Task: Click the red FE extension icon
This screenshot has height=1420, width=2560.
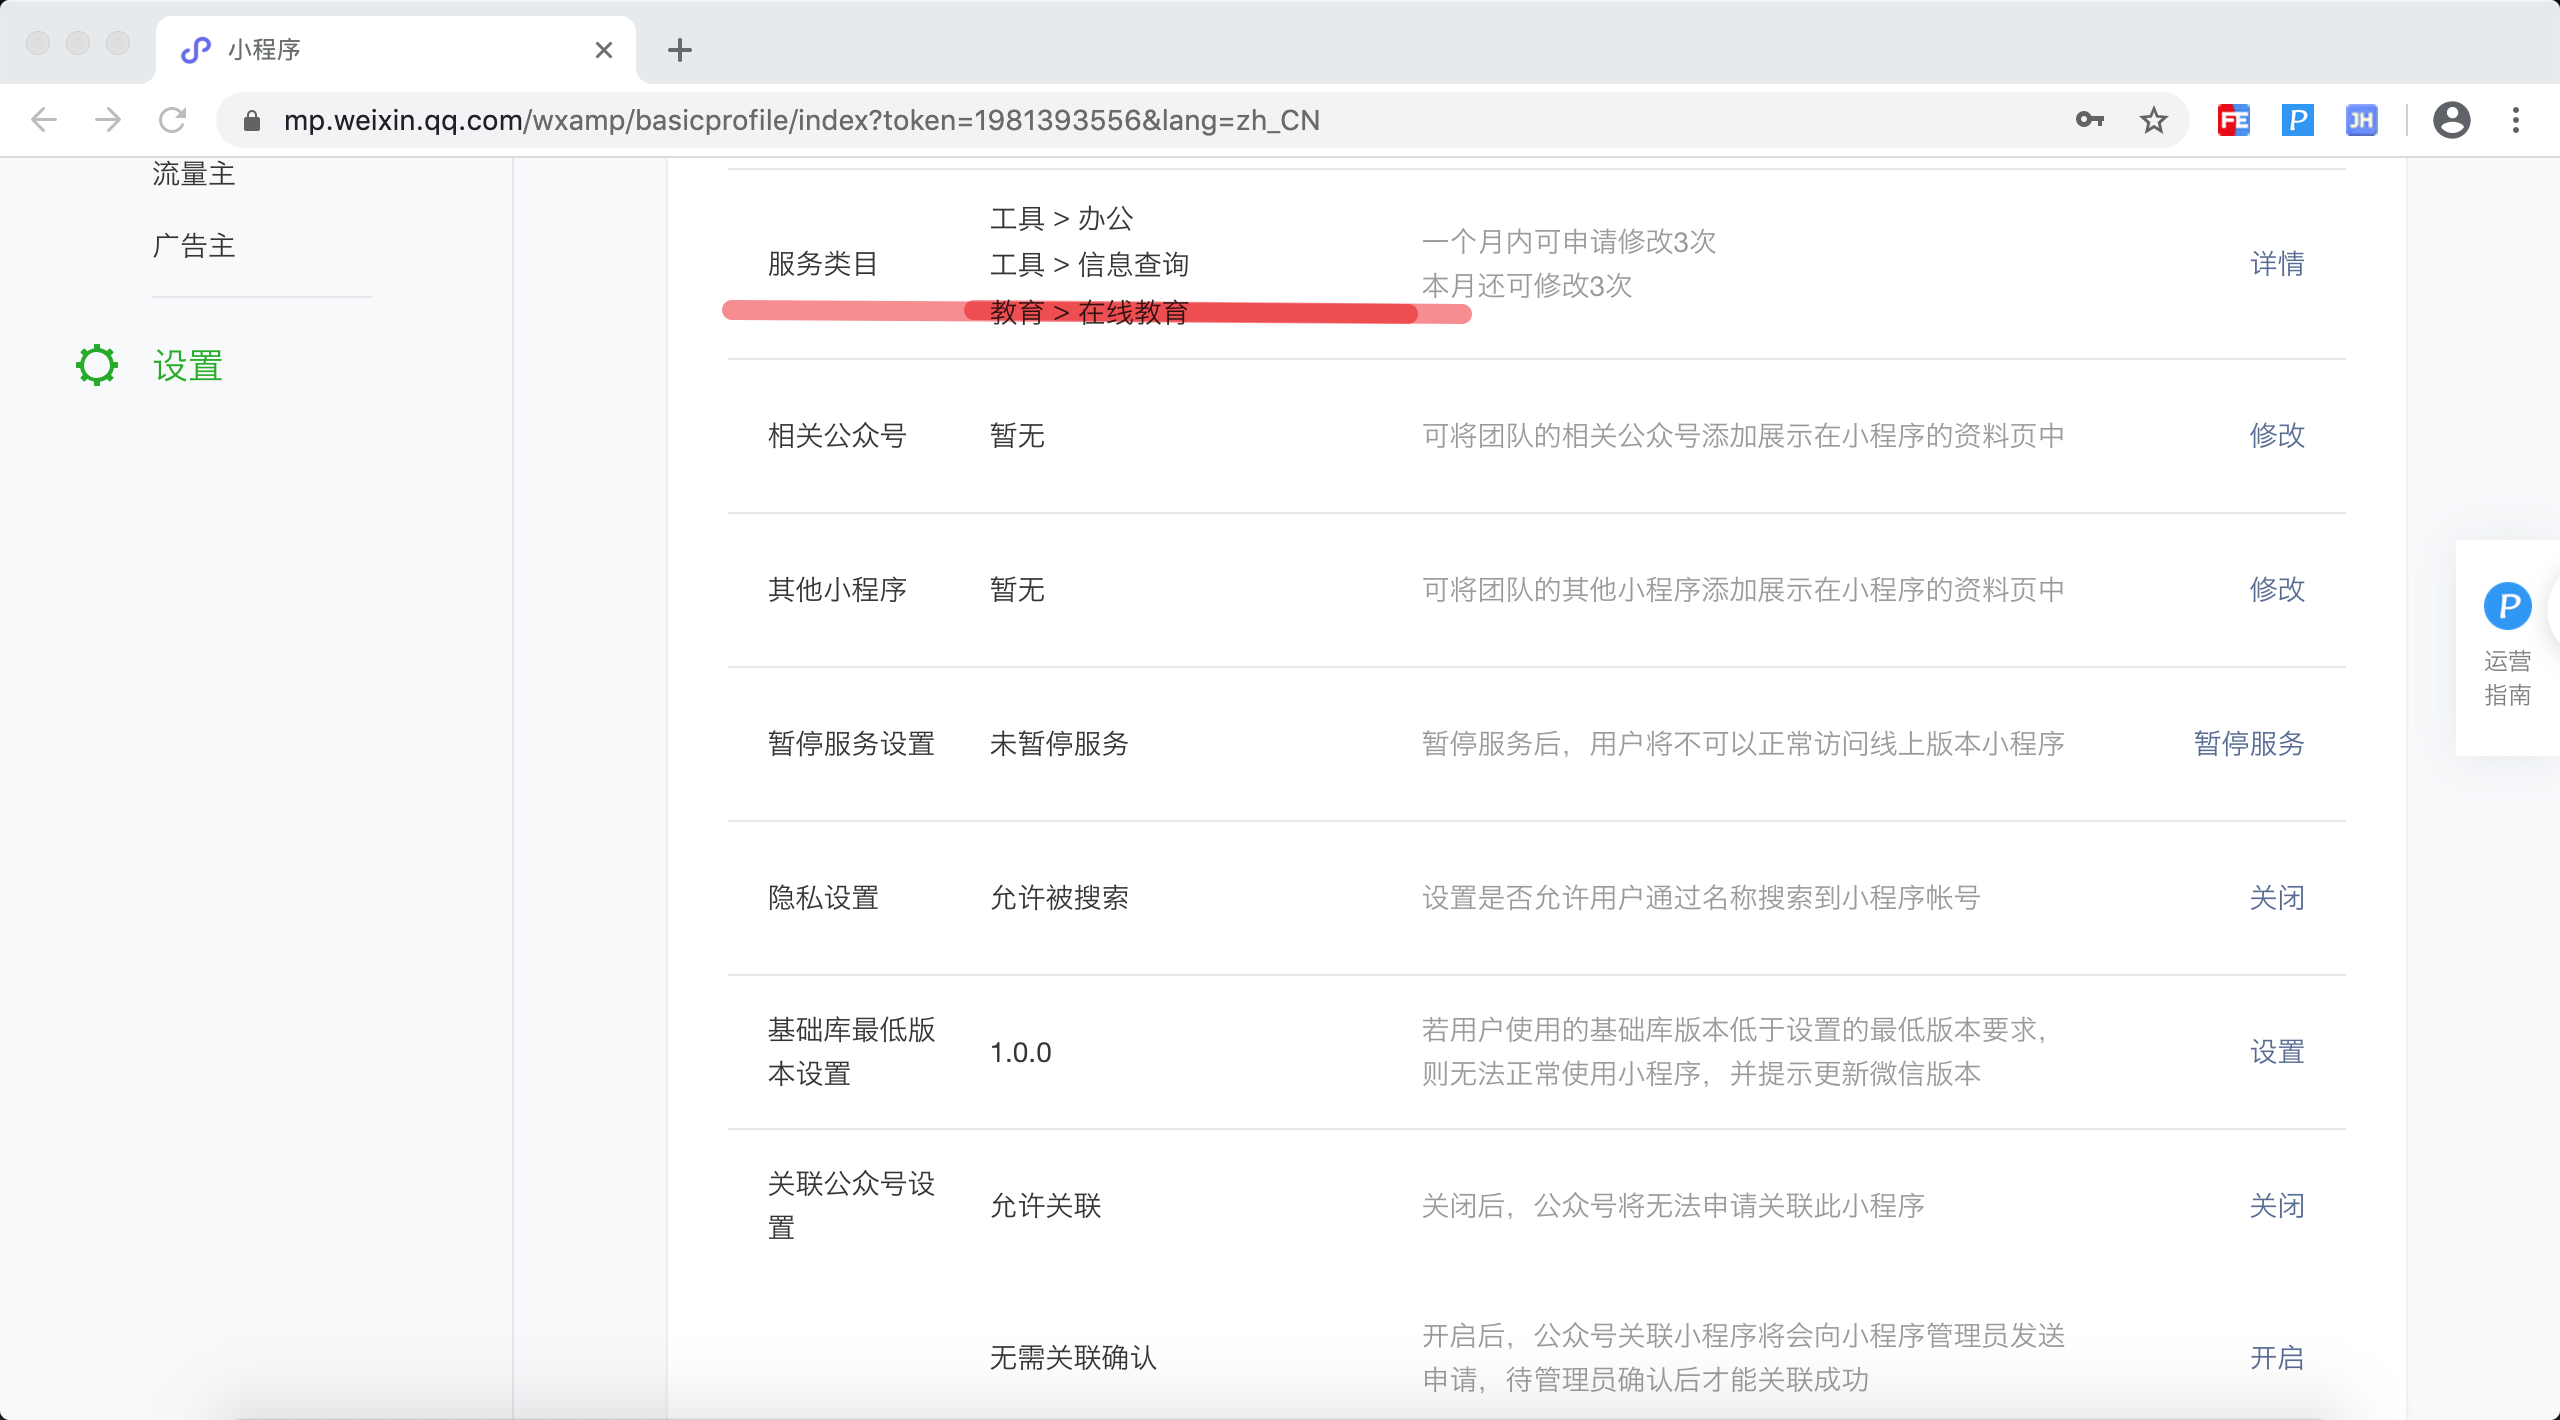Action: point(2233,120)
